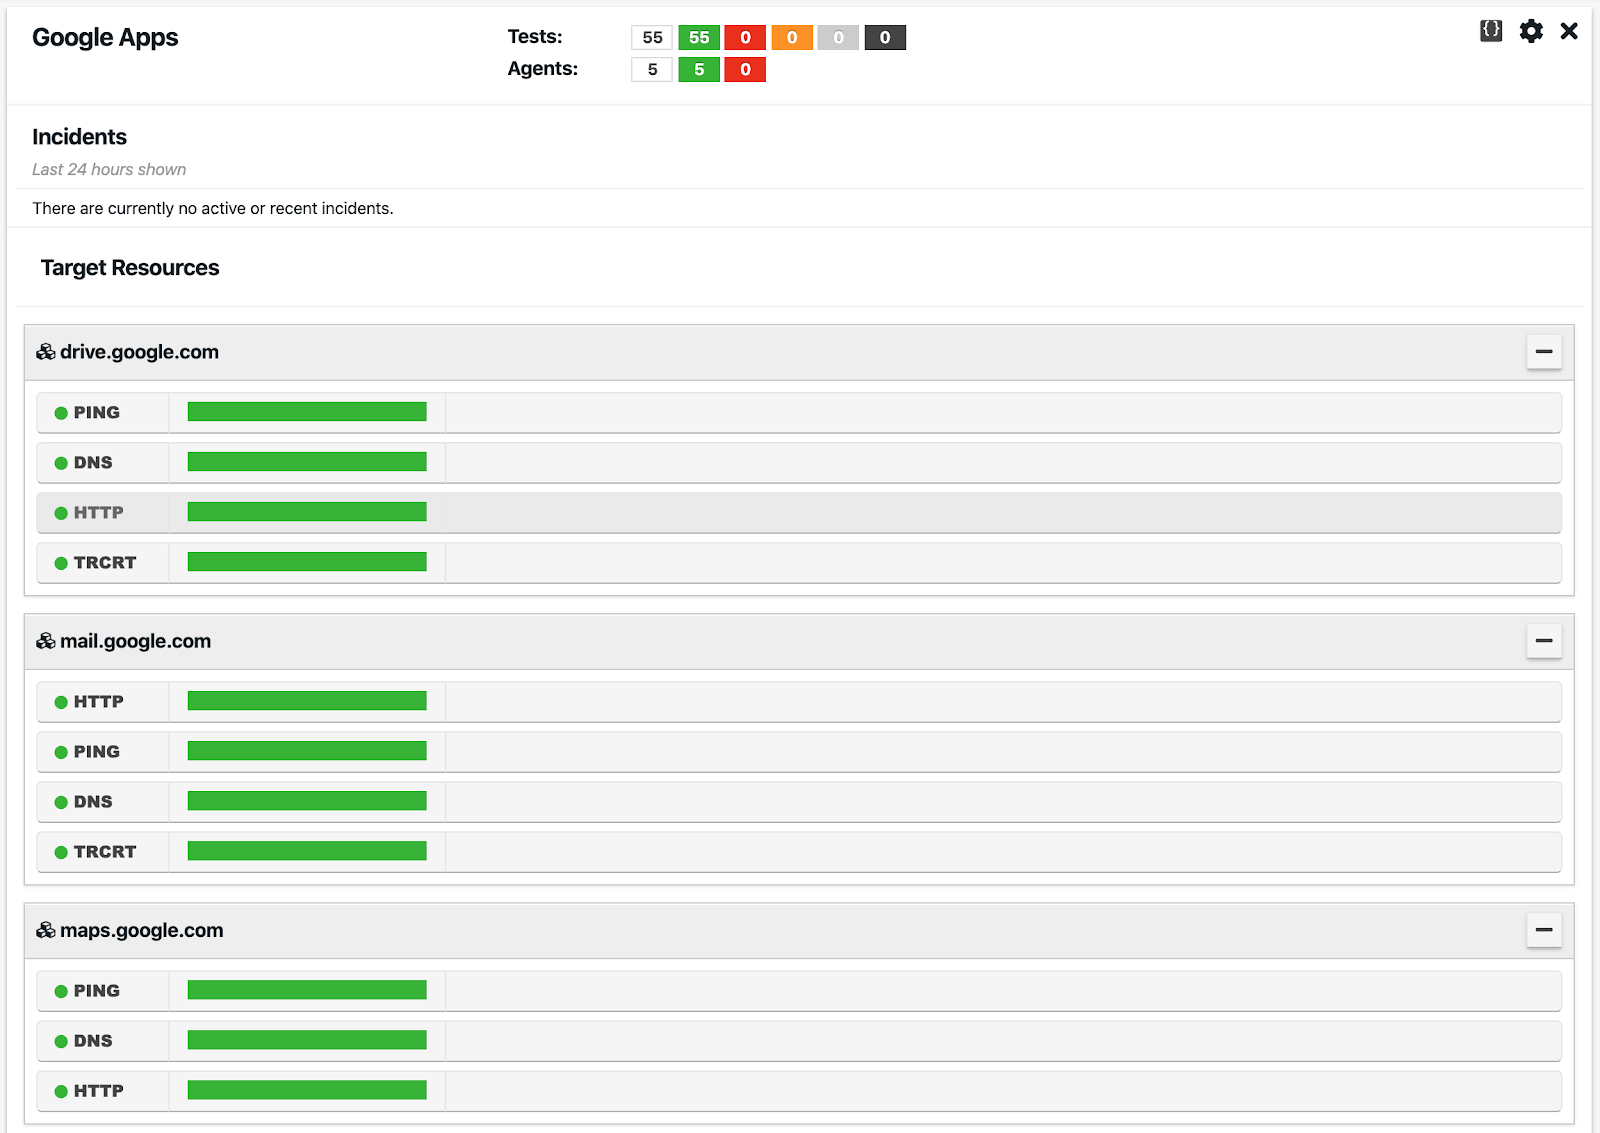Screen dimensions: 1600x1133
Task: Click the maps.google.com resource icon
Action: point(46,930)
